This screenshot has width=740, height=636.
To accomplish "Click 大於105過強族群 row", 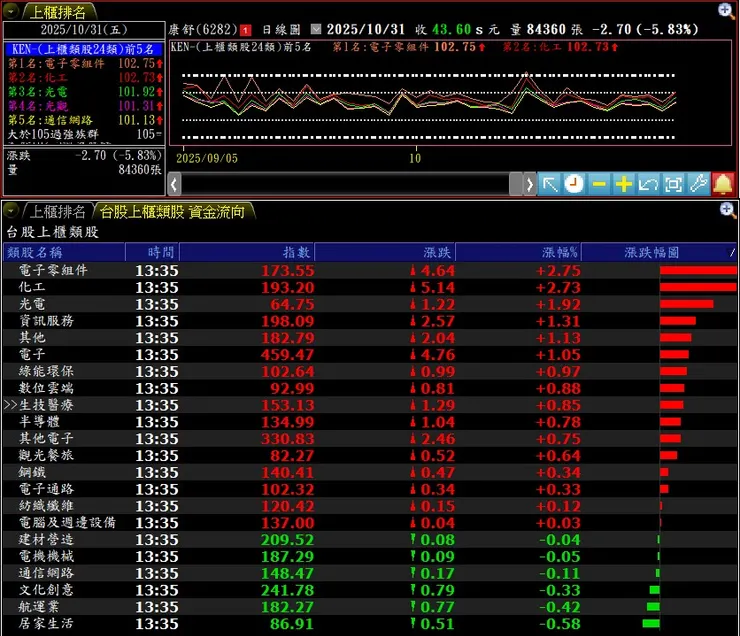I will coord(84,134).
